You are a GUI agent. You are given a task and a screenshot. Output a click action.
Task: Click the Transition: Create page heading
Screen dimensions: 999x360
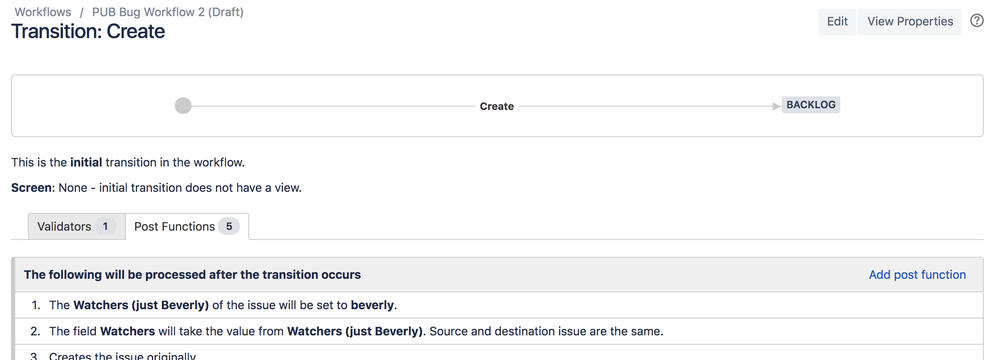point(89,31)
